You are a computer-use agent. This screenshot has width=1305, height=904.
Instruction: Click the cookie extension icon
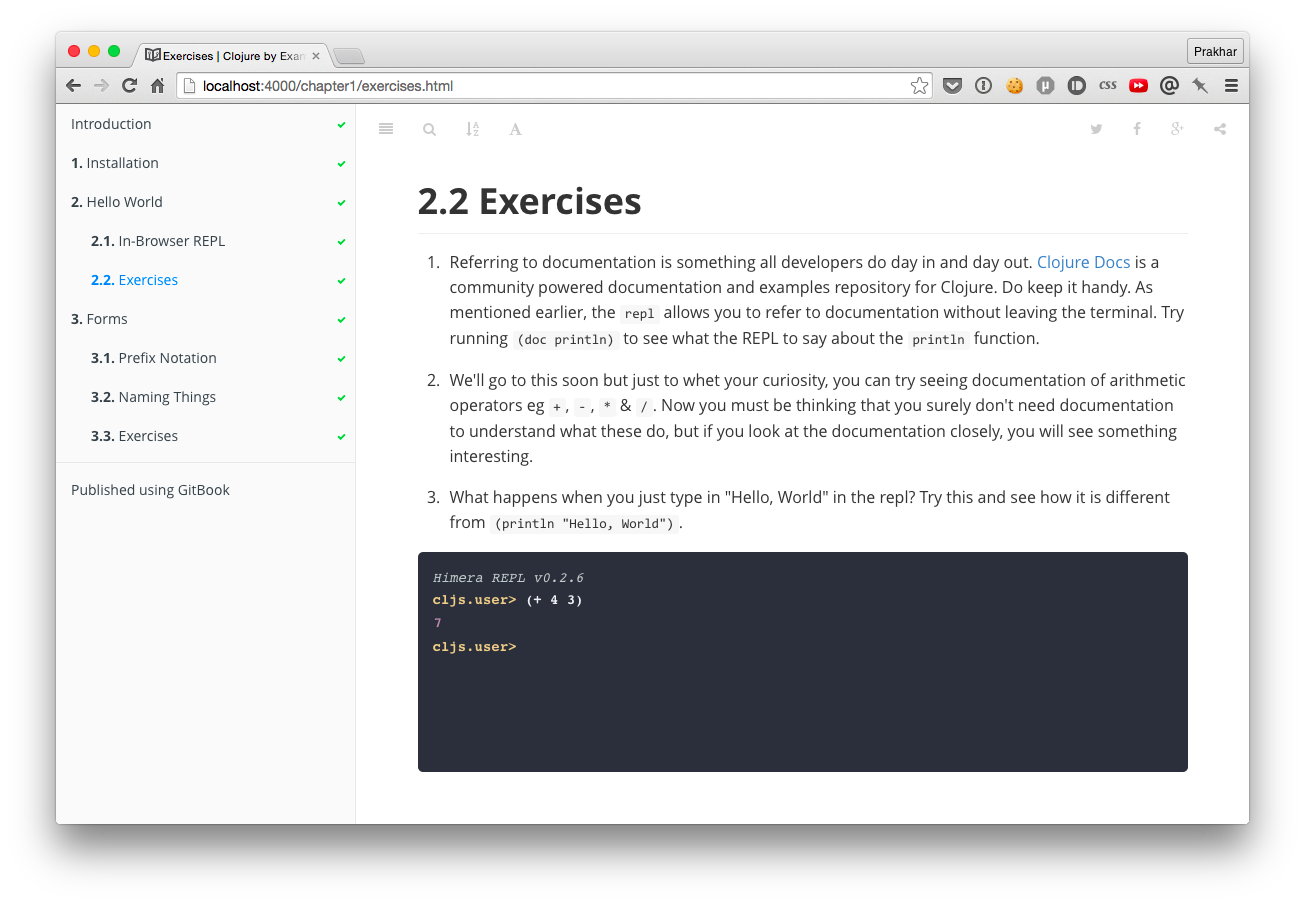1015,86
